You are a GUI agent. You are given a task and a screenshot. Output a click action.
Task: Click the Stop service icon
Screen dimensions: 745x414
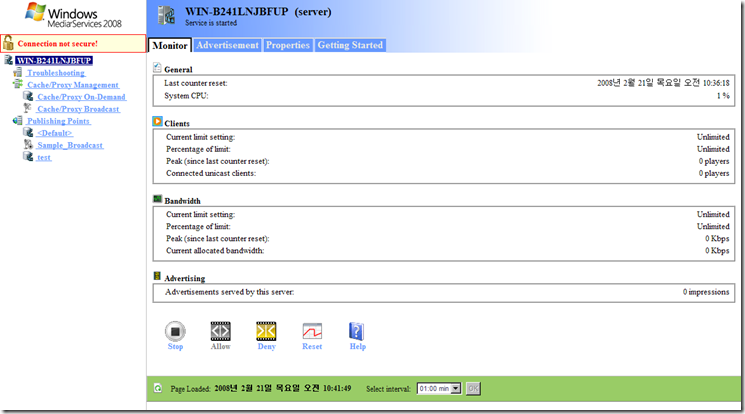click(175, 331)
